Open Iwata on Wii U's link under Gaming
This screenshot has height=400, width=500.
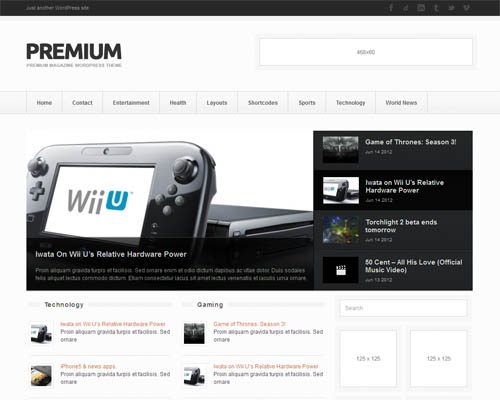coord(266,366)
